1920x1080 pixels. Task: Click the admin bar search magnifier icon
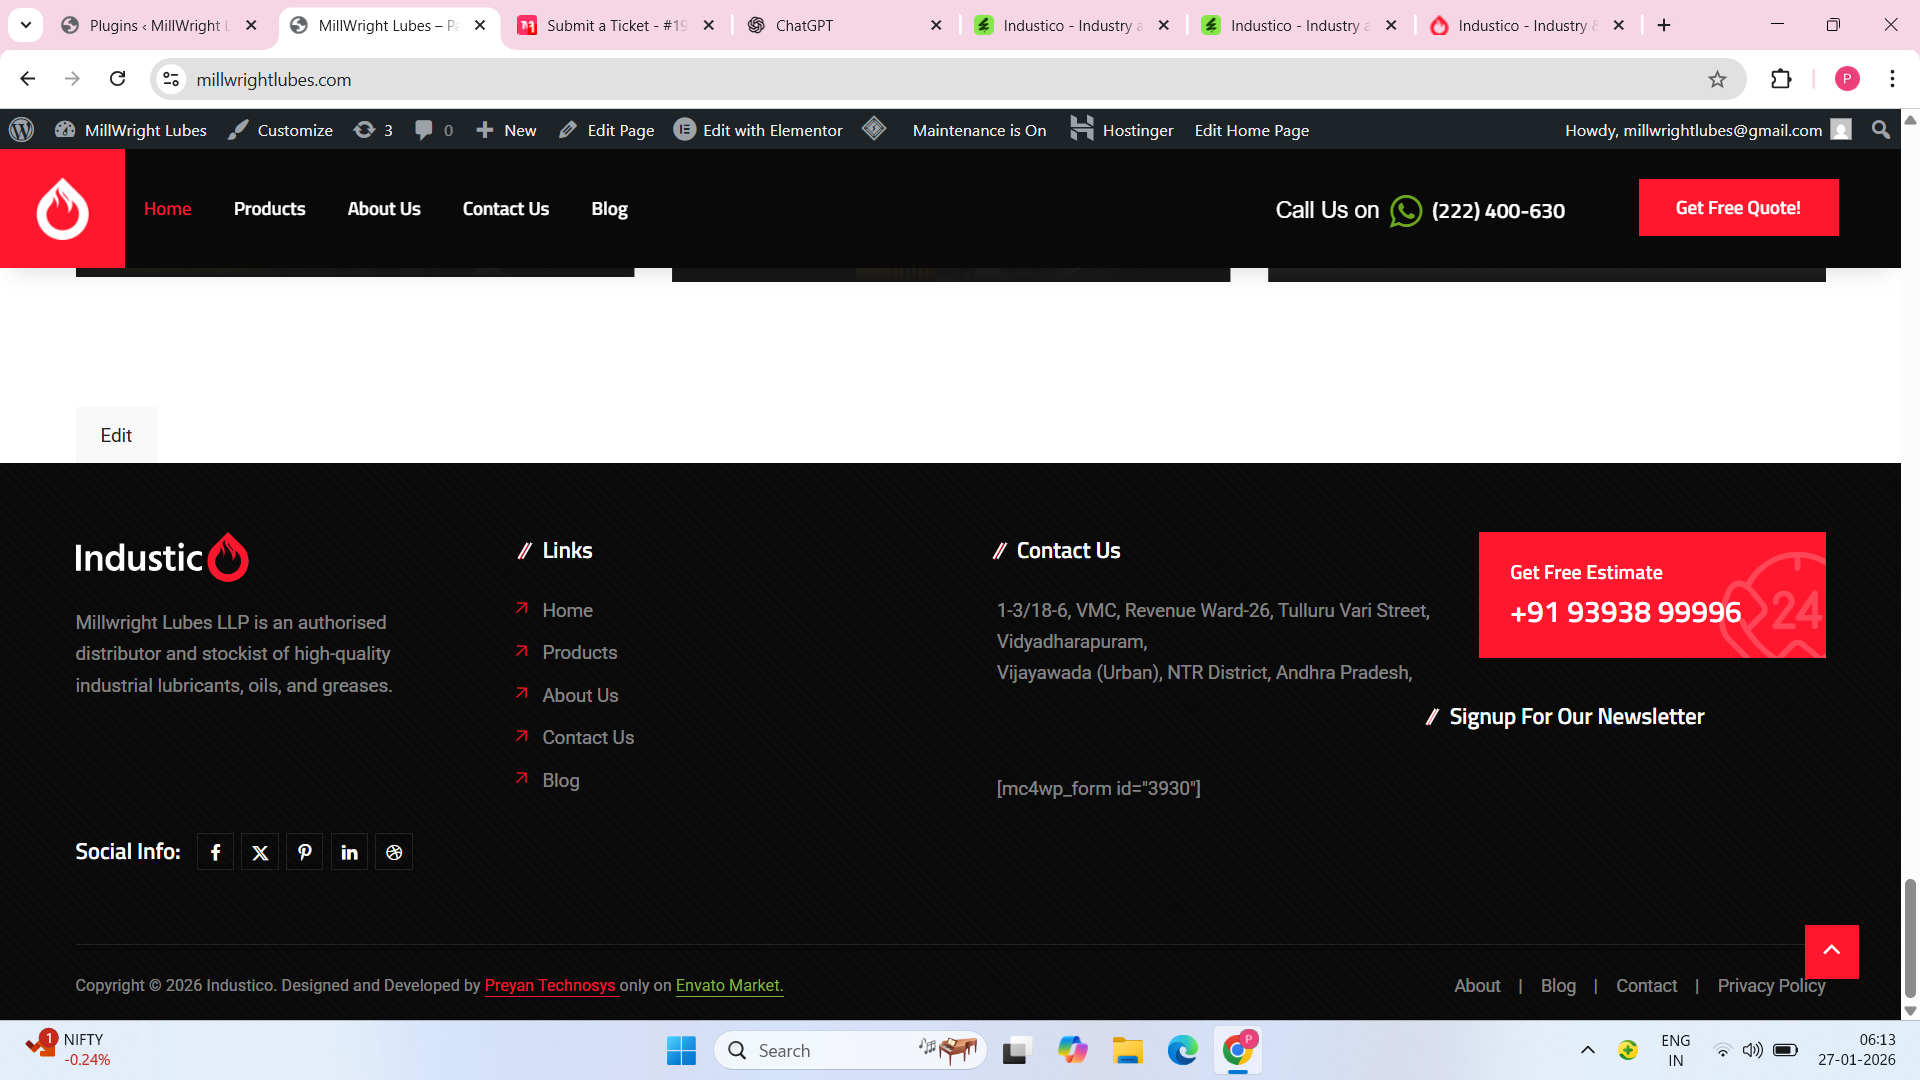coord(1881,130)
